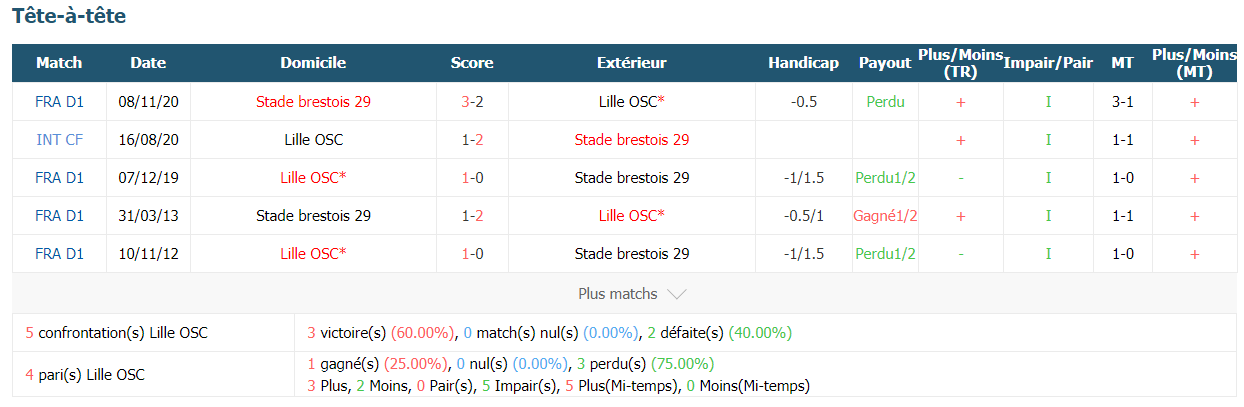
Task: Select the Payout column header
Action: (x=885, y=63)
